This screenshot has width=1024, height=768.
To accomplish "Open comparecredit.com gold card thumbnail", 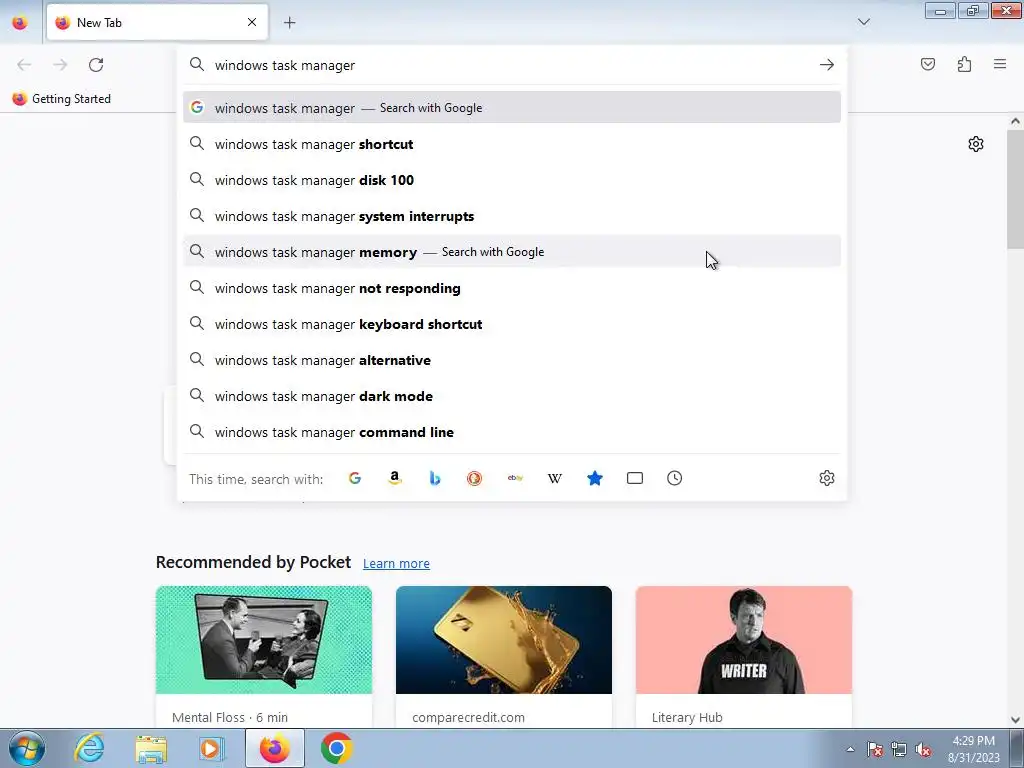I will (504, 640).
